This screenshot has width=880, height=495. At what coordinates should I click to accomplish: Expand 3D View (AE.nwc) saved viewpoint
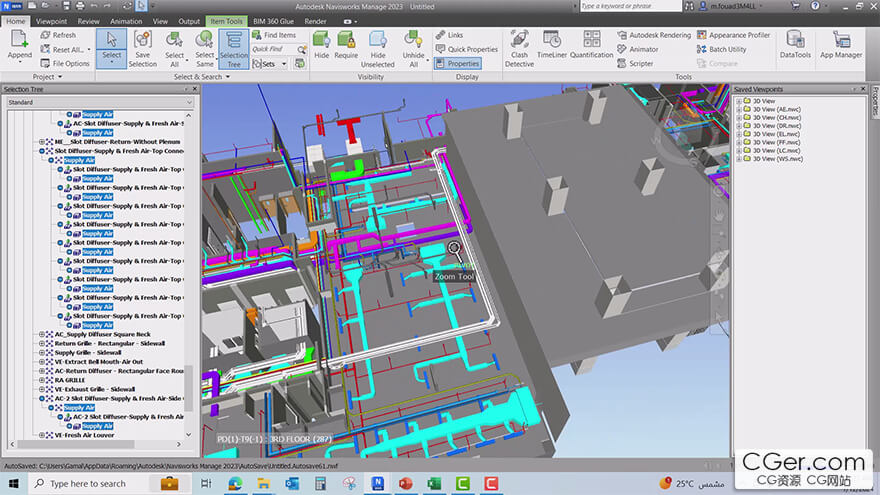(x=739, y=109)
